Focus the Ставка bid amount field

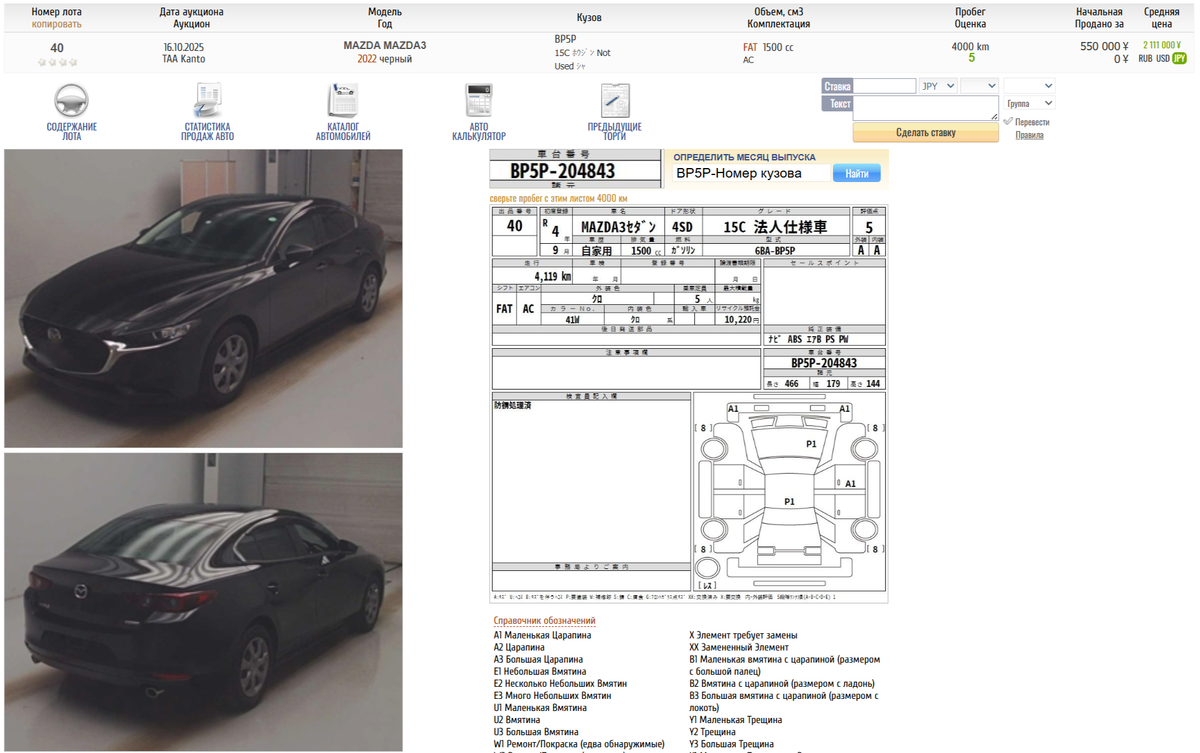tap(885, 86)
